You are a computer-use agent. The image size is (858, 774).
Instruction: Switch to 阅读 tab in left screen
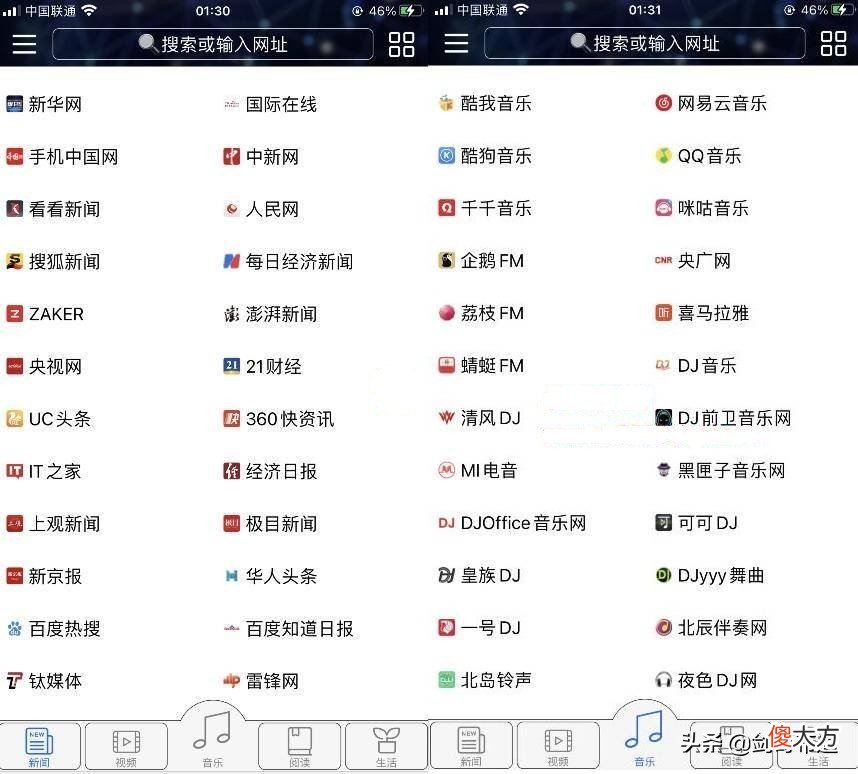click(299, 747)
